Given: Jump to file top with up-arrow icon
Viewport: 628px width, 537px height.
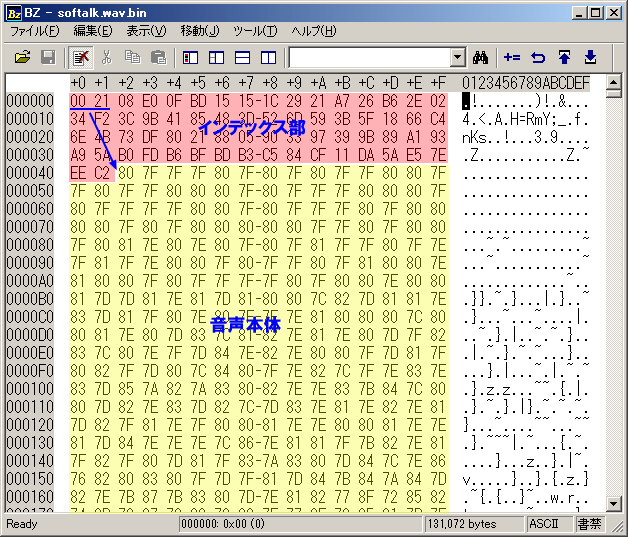Looking at the screenshot, I should 564,58.
